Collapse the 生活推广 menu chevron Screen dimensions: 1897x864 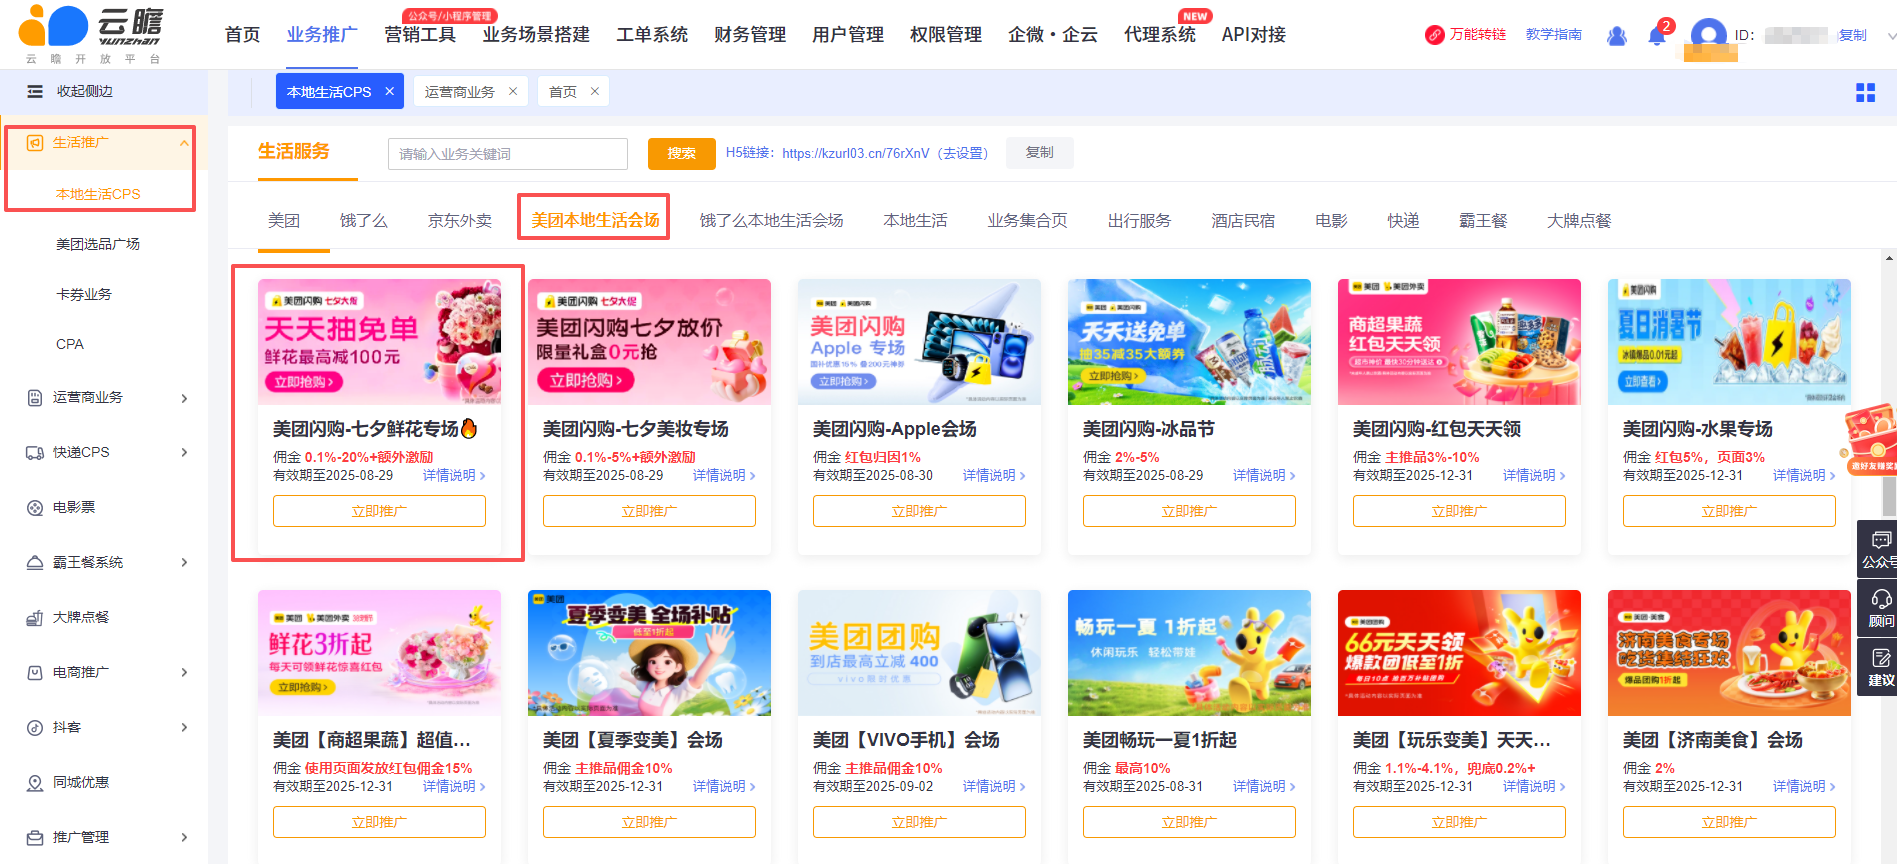tap(184, 143)
